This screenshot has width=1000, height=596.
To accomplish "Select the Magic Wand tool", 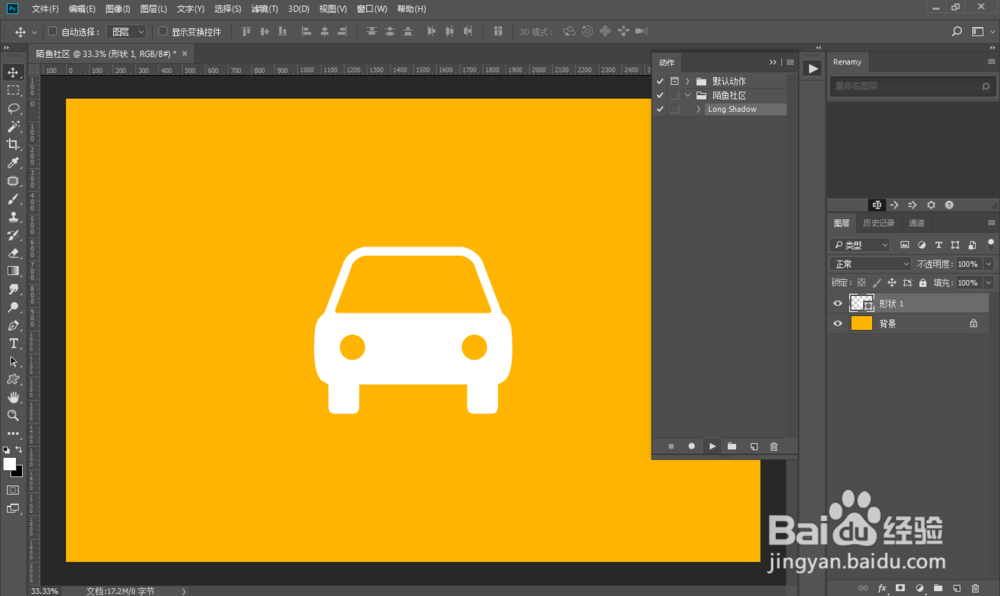I will pyautogui.click(x=13, y=126).
